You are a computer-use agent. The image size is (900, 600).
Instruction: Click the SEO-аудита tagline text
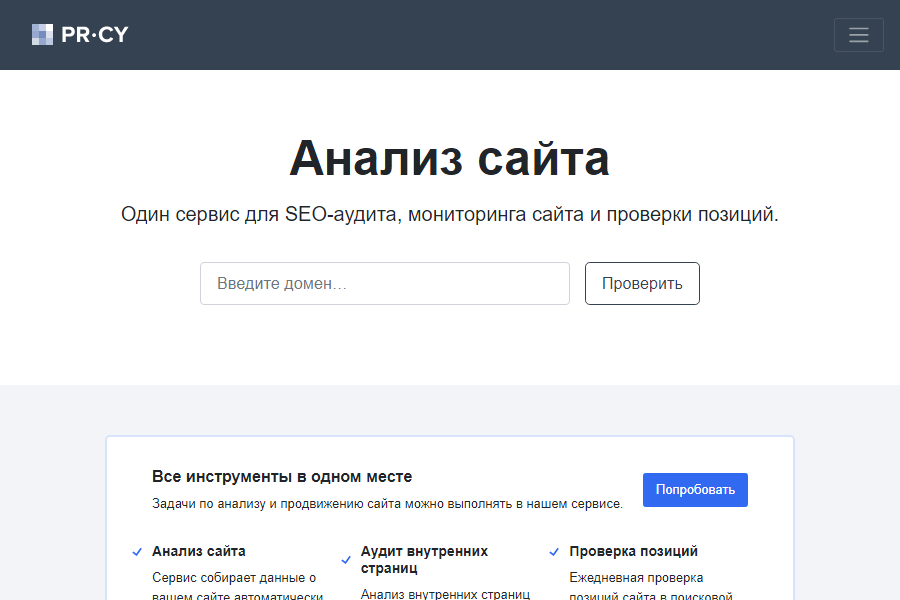[x=449, y=213]
